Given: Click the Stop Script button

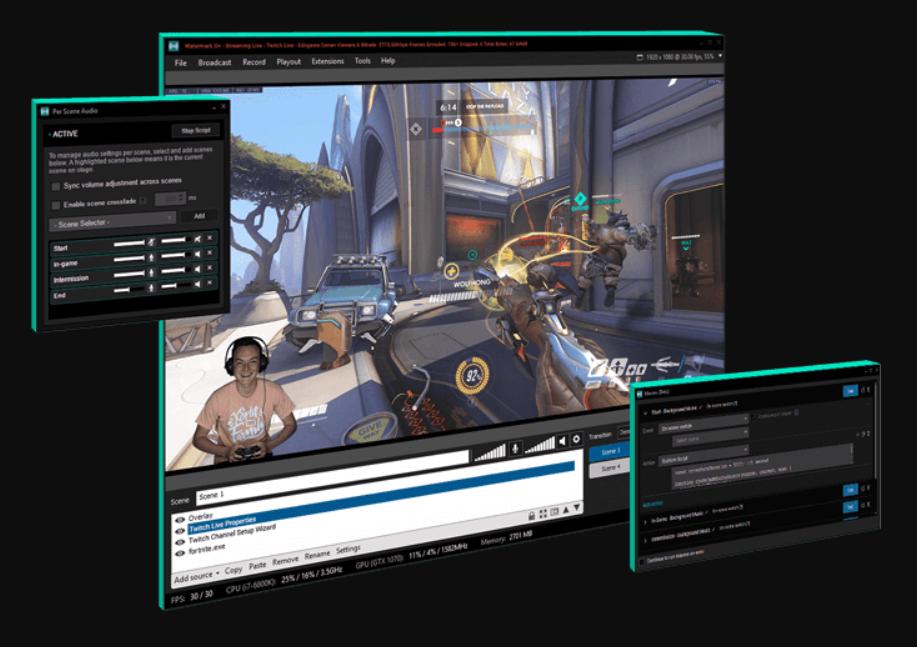Looking at the screenshot, I should pyautogui.click(x=195, y=131).
